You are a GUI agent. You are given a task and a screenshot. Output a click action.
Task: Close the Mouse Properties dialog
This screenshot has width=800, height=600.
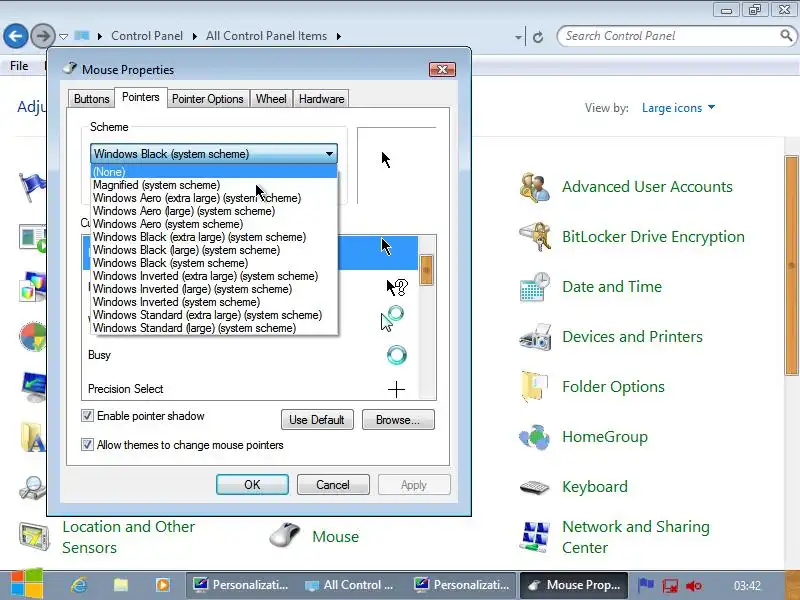[x=442, y=69]
